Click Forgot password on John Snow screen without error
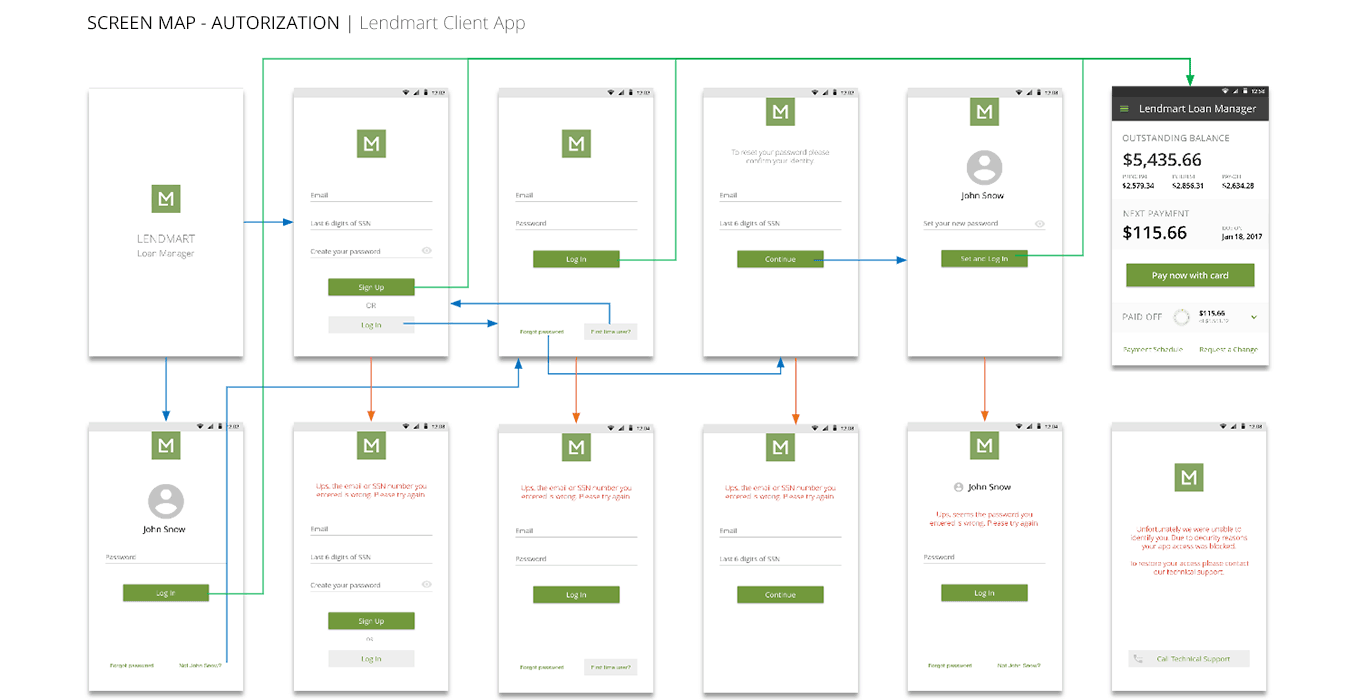Viewport: 1350px width, 700px height. 132,665
